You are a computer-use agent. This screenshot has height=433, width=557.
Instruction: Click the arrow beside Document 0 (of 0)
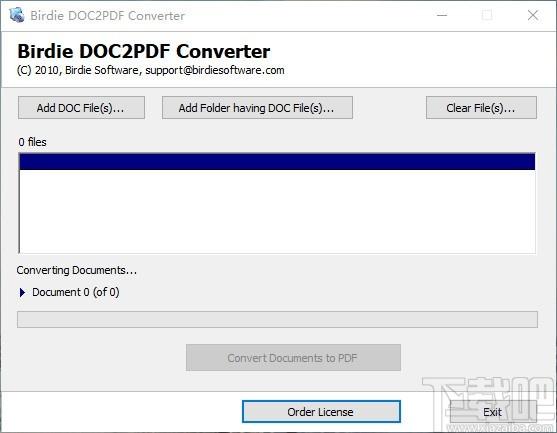22,292
